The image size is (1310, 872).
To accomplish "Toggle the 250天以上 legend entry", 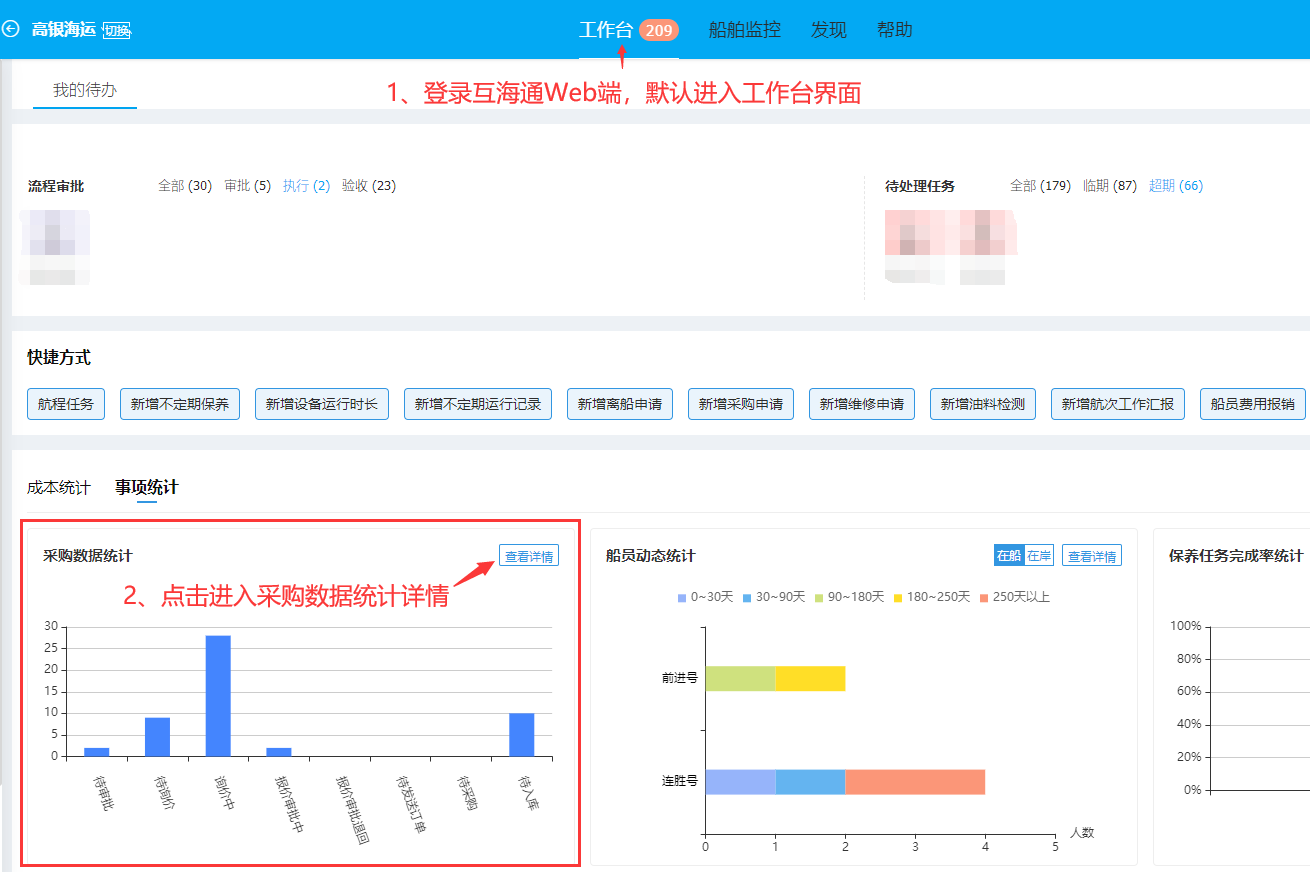I will pos(1014,597).
